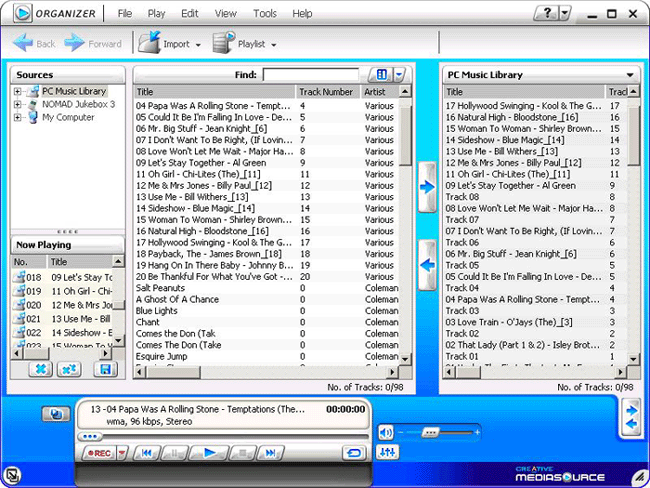Click the question mark help button
The width and height of the screenshot is (650, 488).
pyautogui.click(x=547, y=13)
